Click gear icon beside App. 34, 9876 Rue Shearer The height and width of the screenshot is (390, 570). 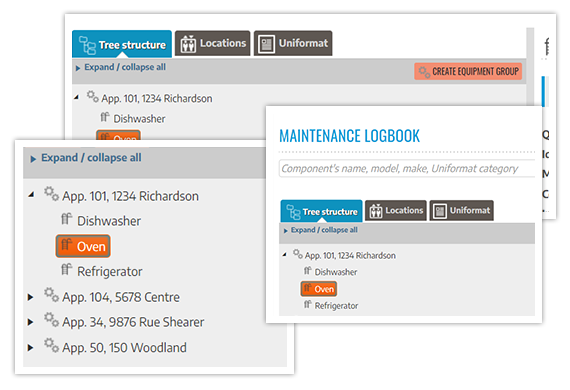[51, 320]
